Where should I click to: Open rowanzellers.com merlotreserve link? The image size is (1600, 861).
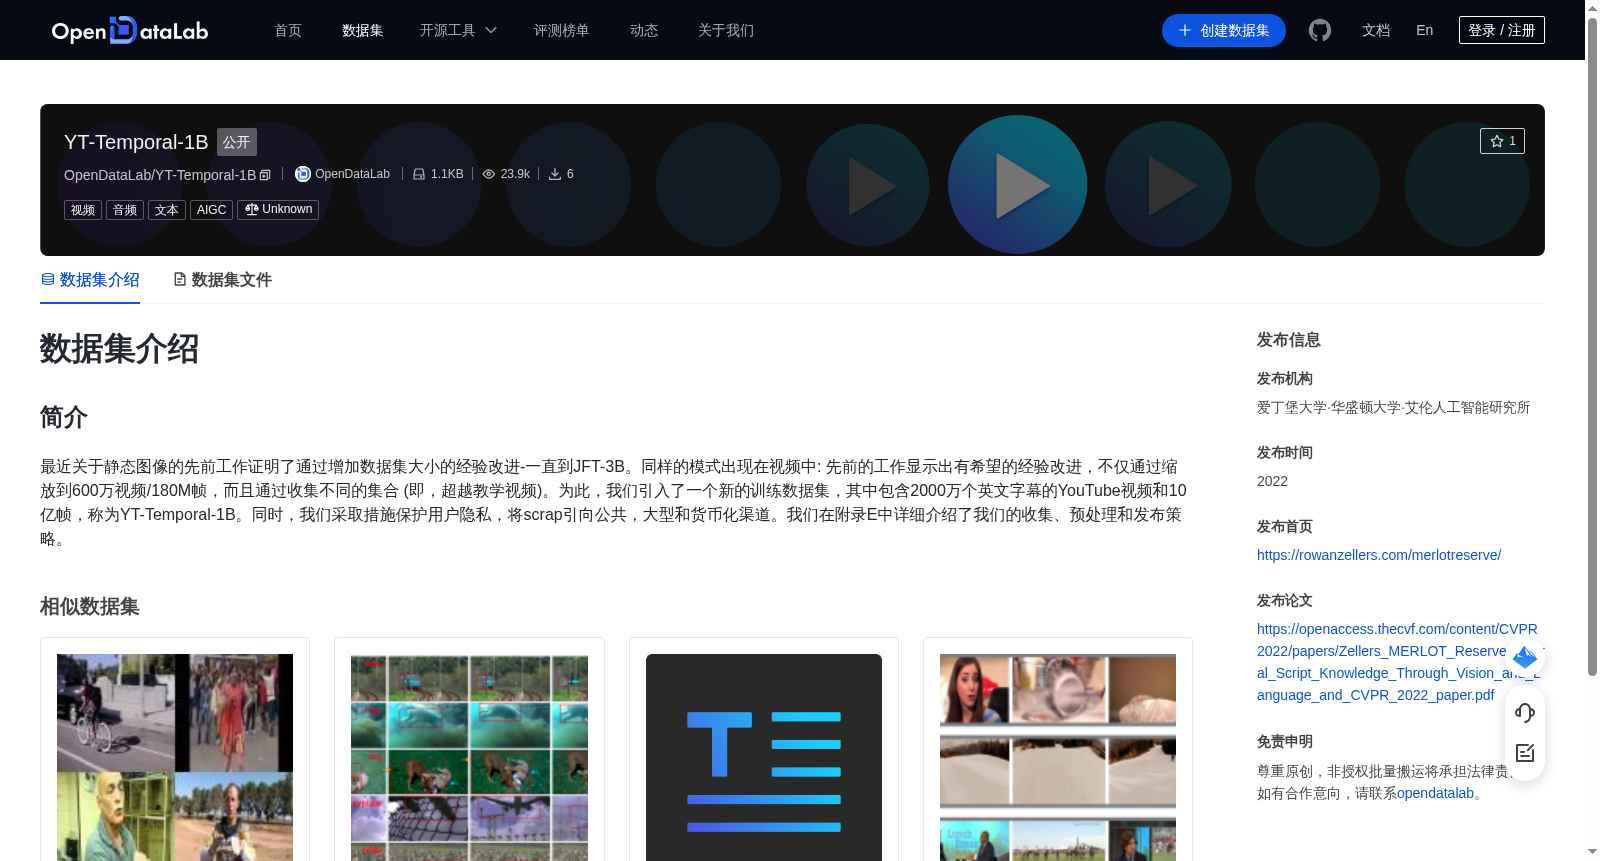(1379, 555)
